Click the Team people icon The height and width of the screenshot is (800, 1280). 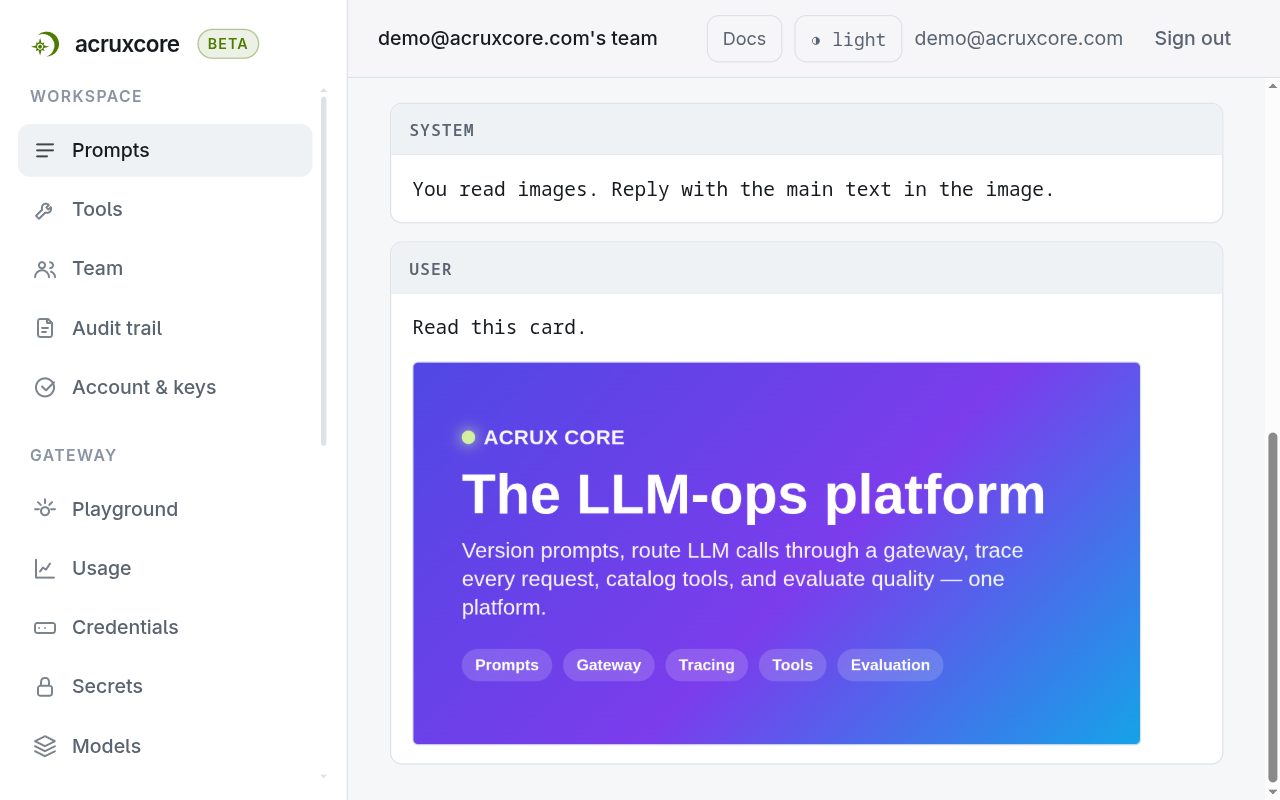[x=45, y=269]
